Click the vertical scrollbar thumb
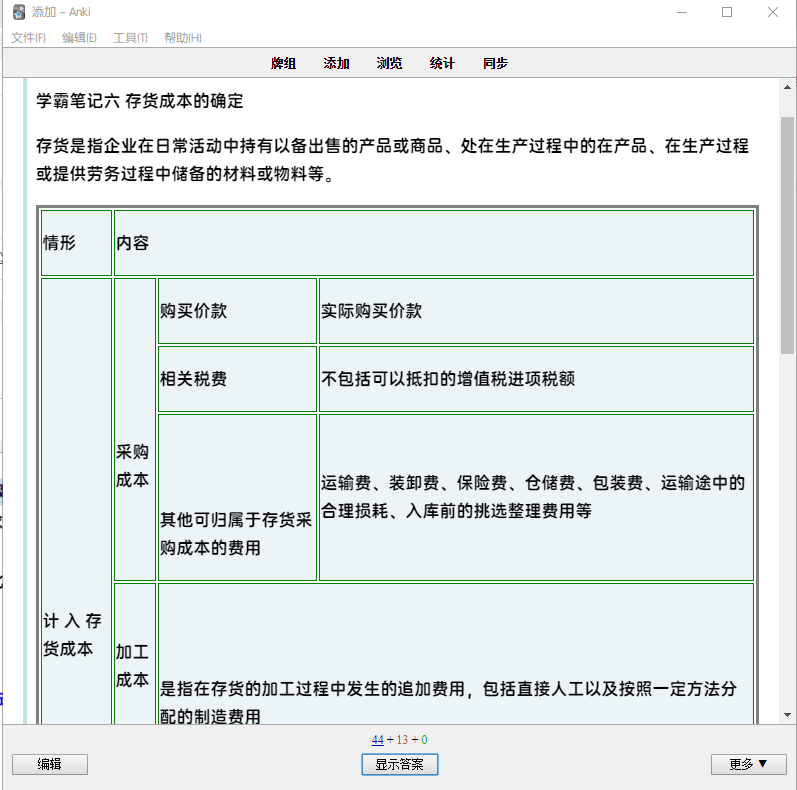Image resolution: width=797 pixels, height=790 pixels. 787,235
